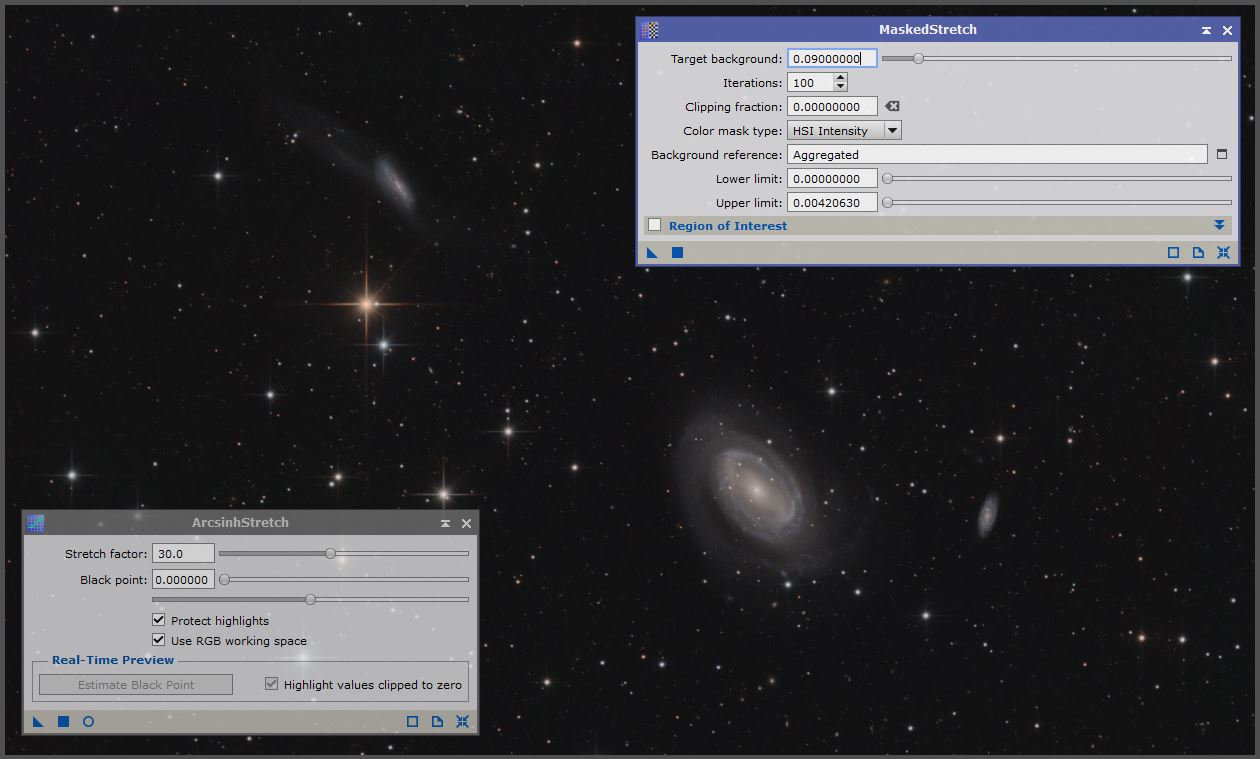Screen dimensions: 1260x759
Task: Click Apply square icon in MaskedStretch
Action: pos(677,253)
